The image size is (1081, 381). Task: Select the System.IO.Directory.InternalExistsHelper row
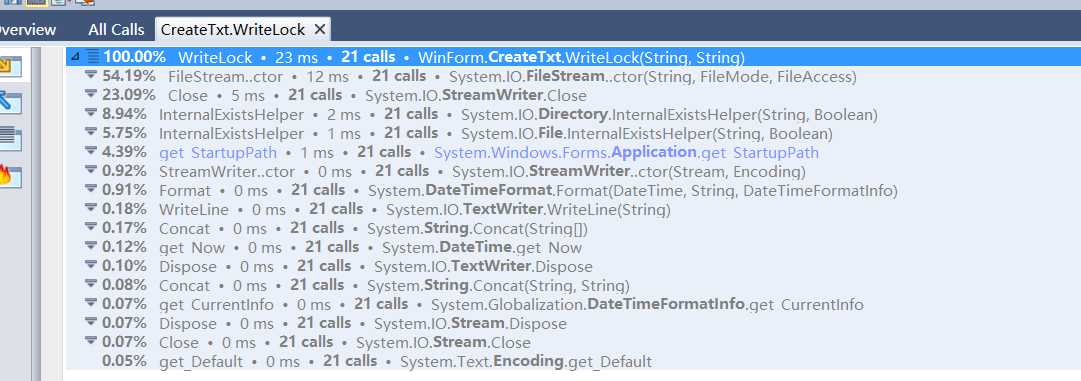(x=573, y=114)
